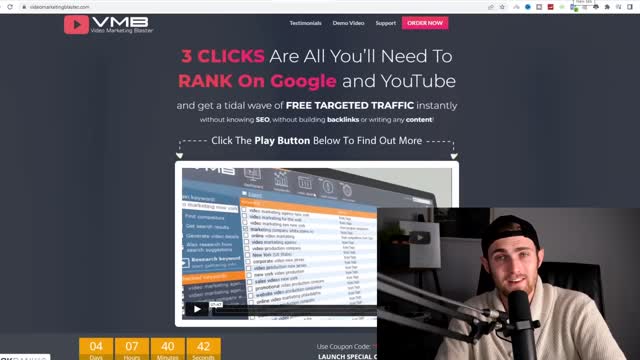
Task: Click the share page icon in address bar
Action: (491, 7)
